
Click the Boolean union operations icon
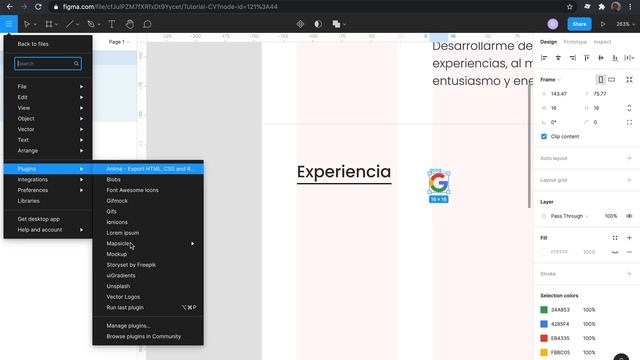click(x=336, y=24)
